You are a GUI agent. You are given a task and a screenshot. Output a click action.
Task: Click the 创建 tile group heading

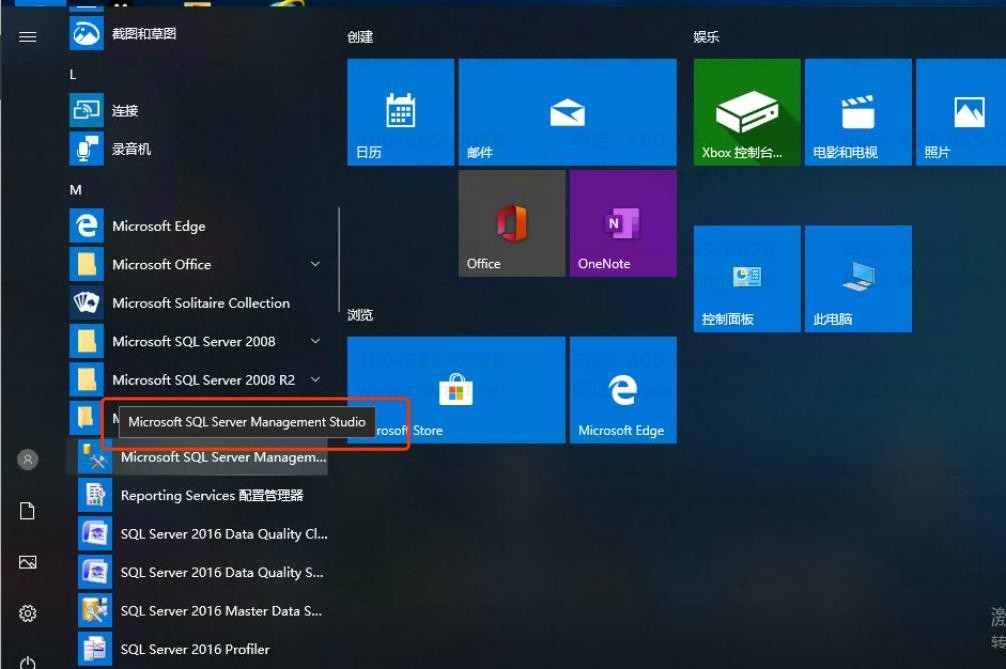coord(360,37)
